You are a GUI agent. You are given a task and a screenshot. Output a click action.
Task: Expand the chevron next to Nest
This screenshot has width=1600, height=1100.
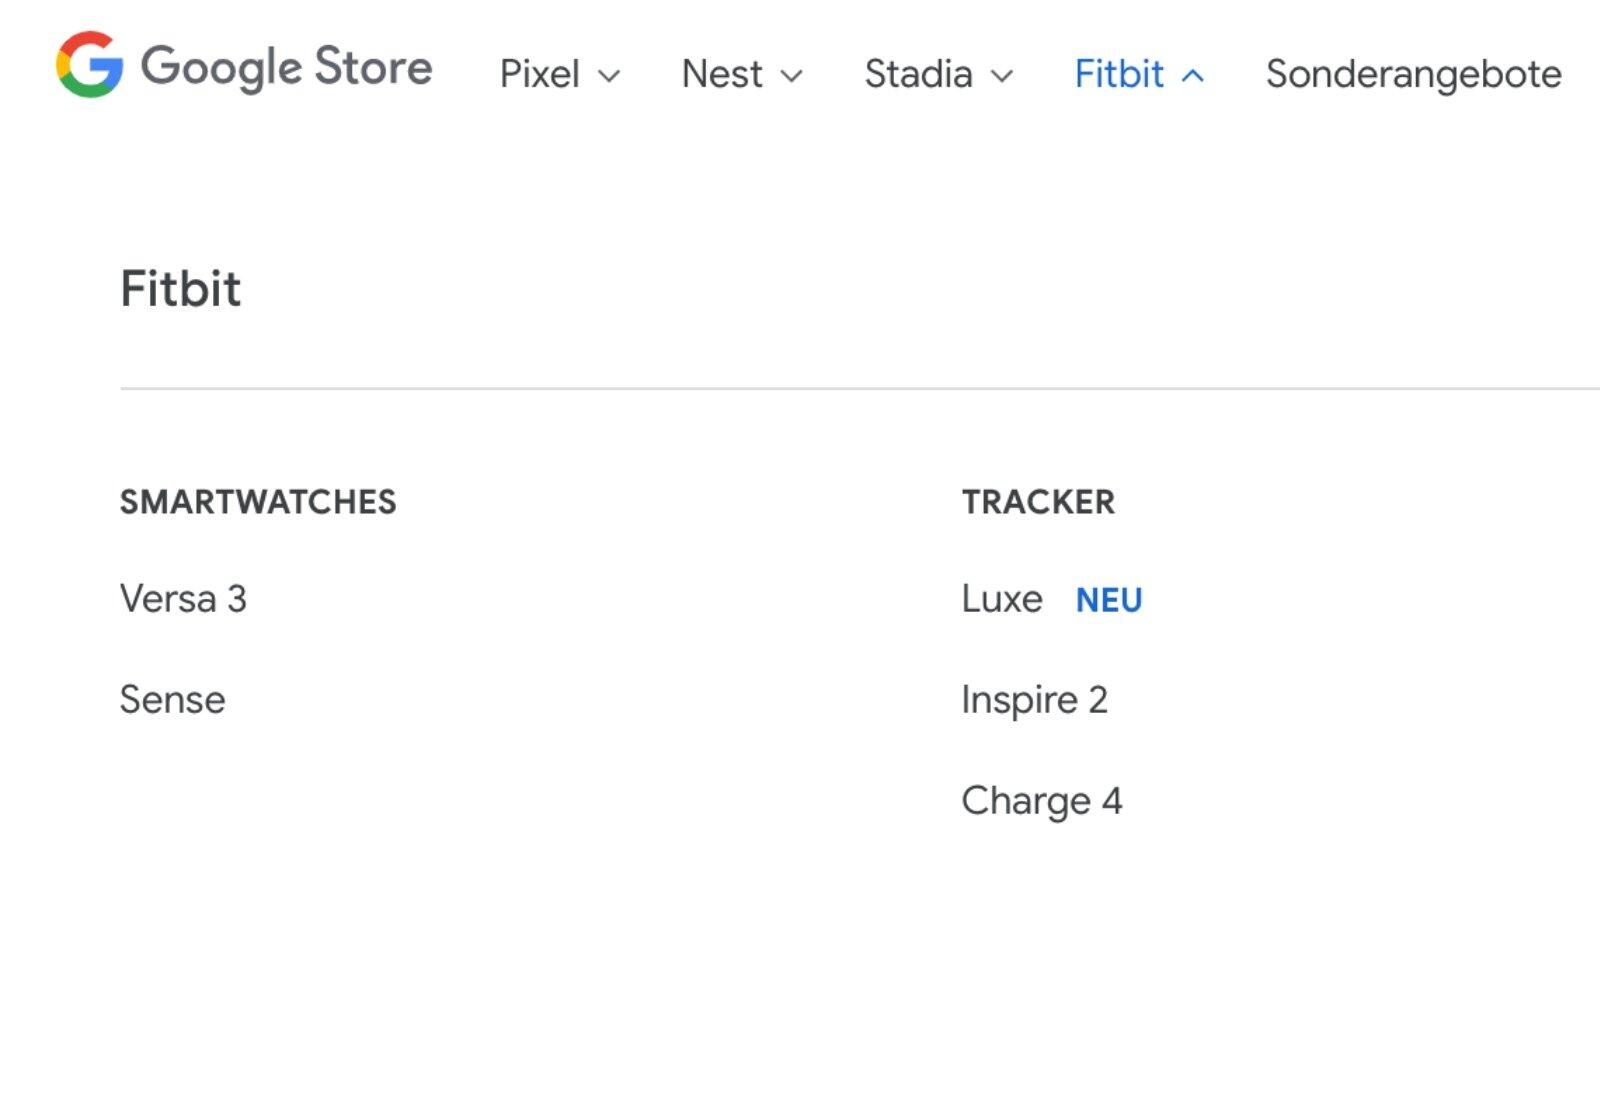point(791,76)
